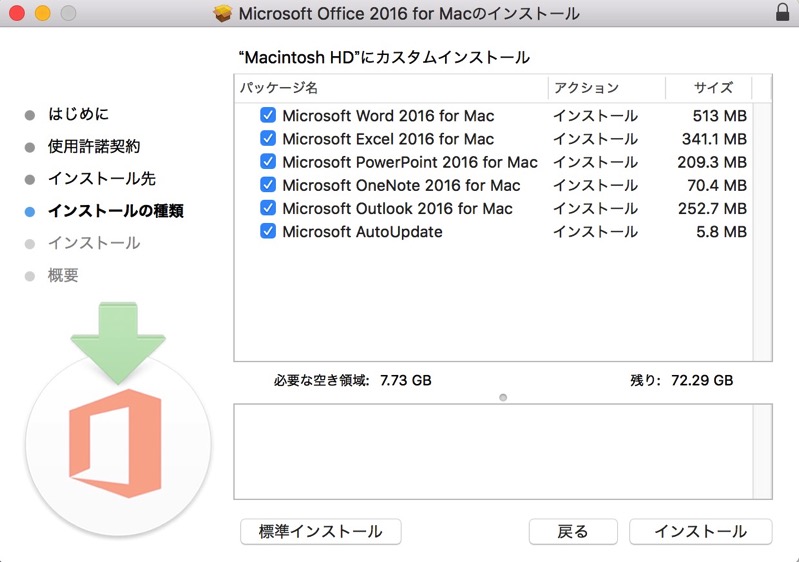799x562 pixels.
Task: Click the インストール button at bottom right
Action: coord(701,531)
